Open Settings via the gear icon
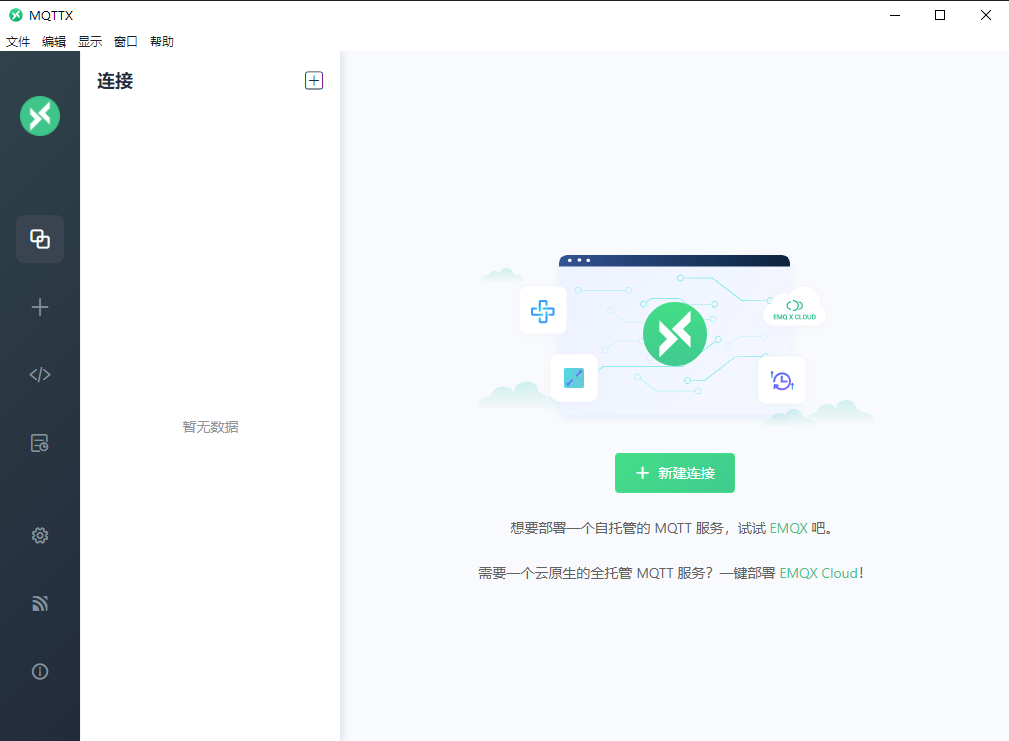Image resolution: width=1009 pixels, height=741 pixels. 40,535
